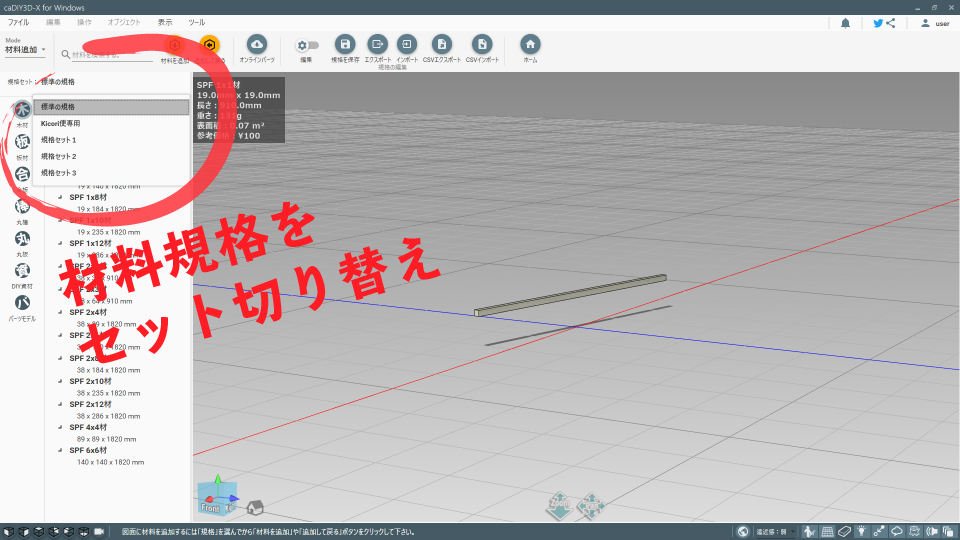The width and height of the screenshot is (960, 540).
Task: Select SPF 6x6材 in material list
Action: click(88, 450)
